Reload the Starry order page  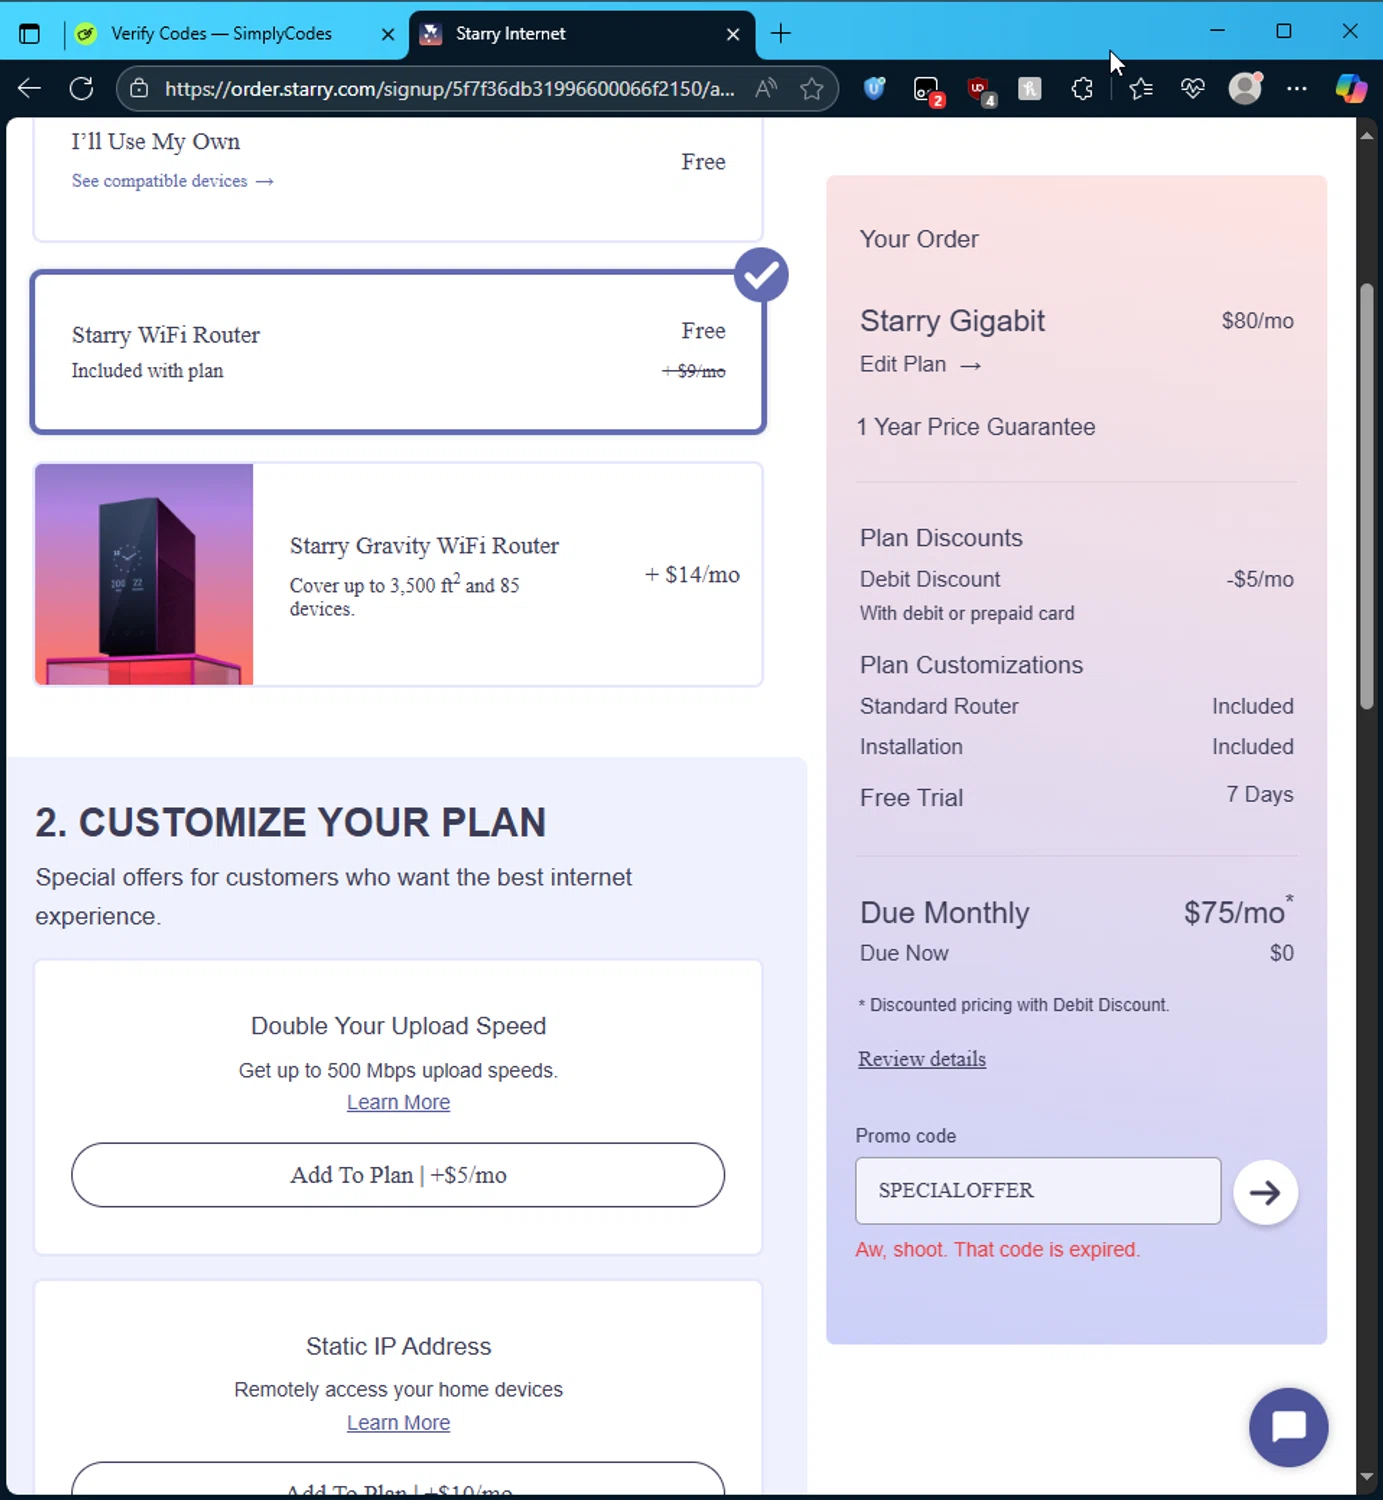coord(82,89)
